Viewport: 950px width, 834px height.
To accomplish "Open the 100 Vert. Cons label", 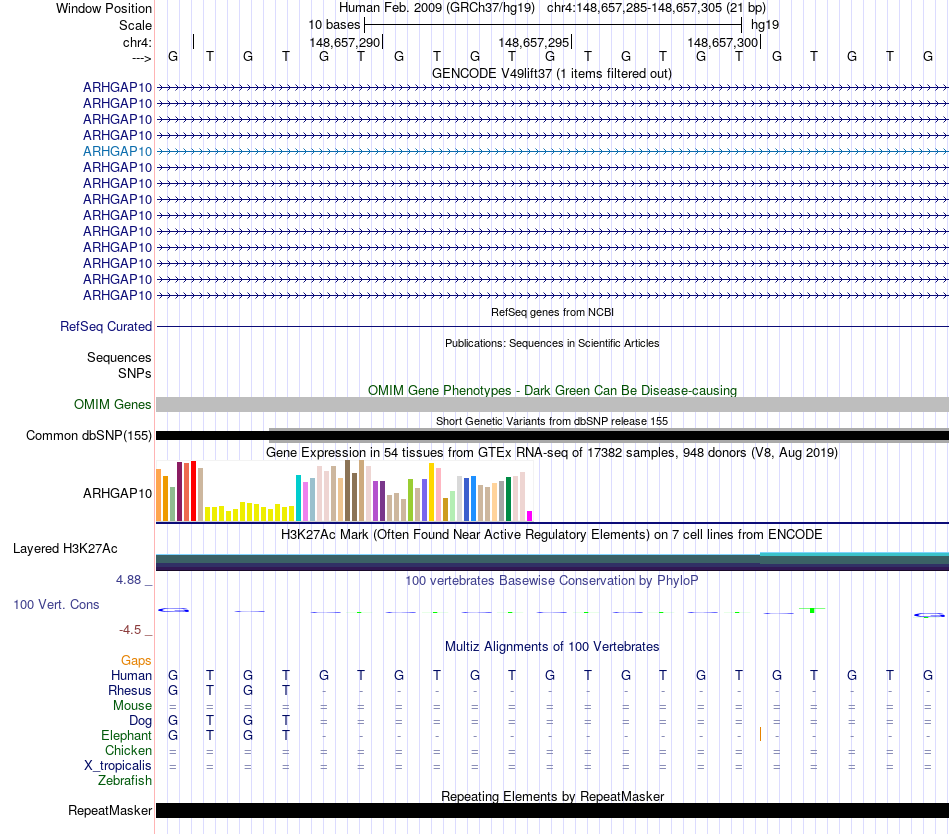I will tap(56, 604).
